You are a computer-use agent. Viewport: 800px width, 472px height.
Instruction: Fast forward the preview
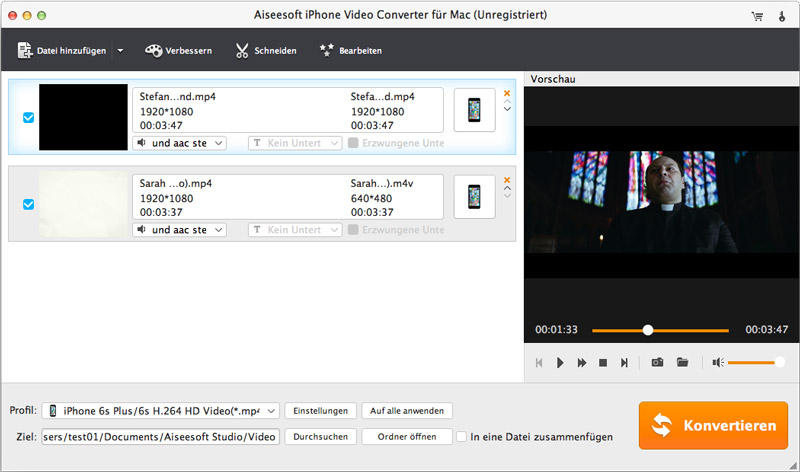tap(582, 363)
